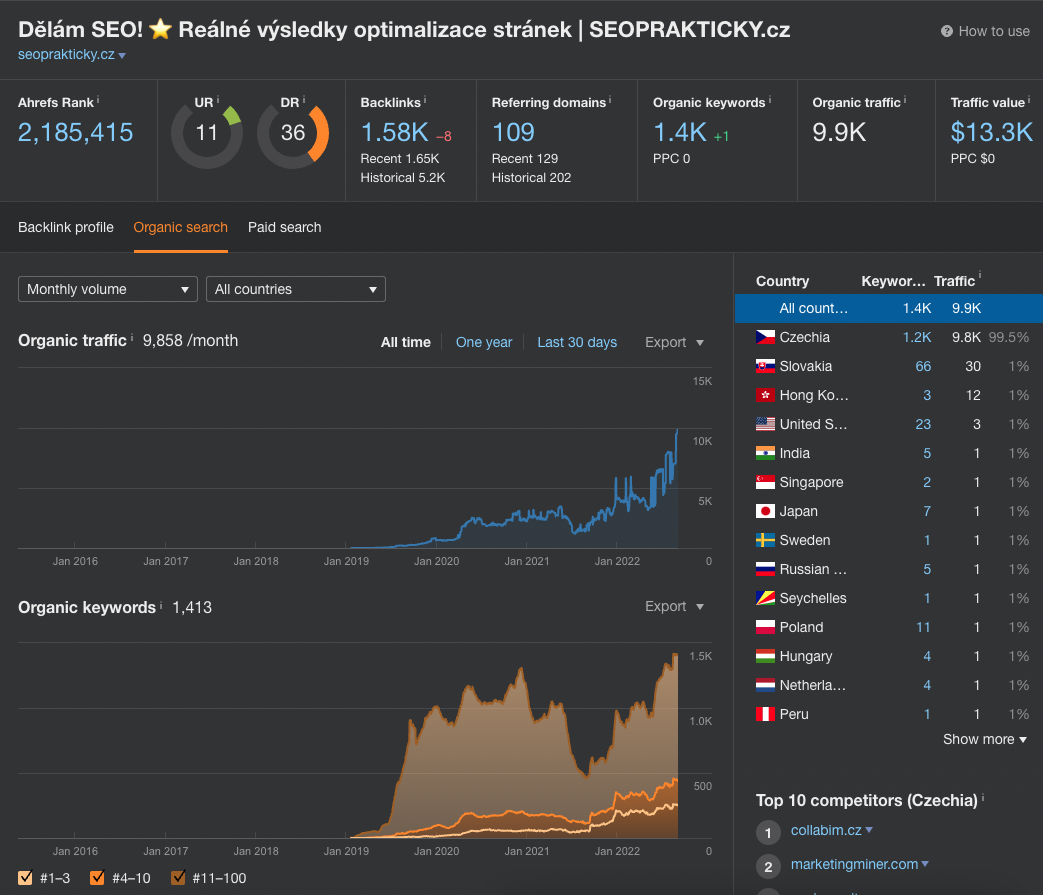The width and height of the screenshot is (1043, 895).
Task: Expand Show more countries
Action: coord(984,739)
